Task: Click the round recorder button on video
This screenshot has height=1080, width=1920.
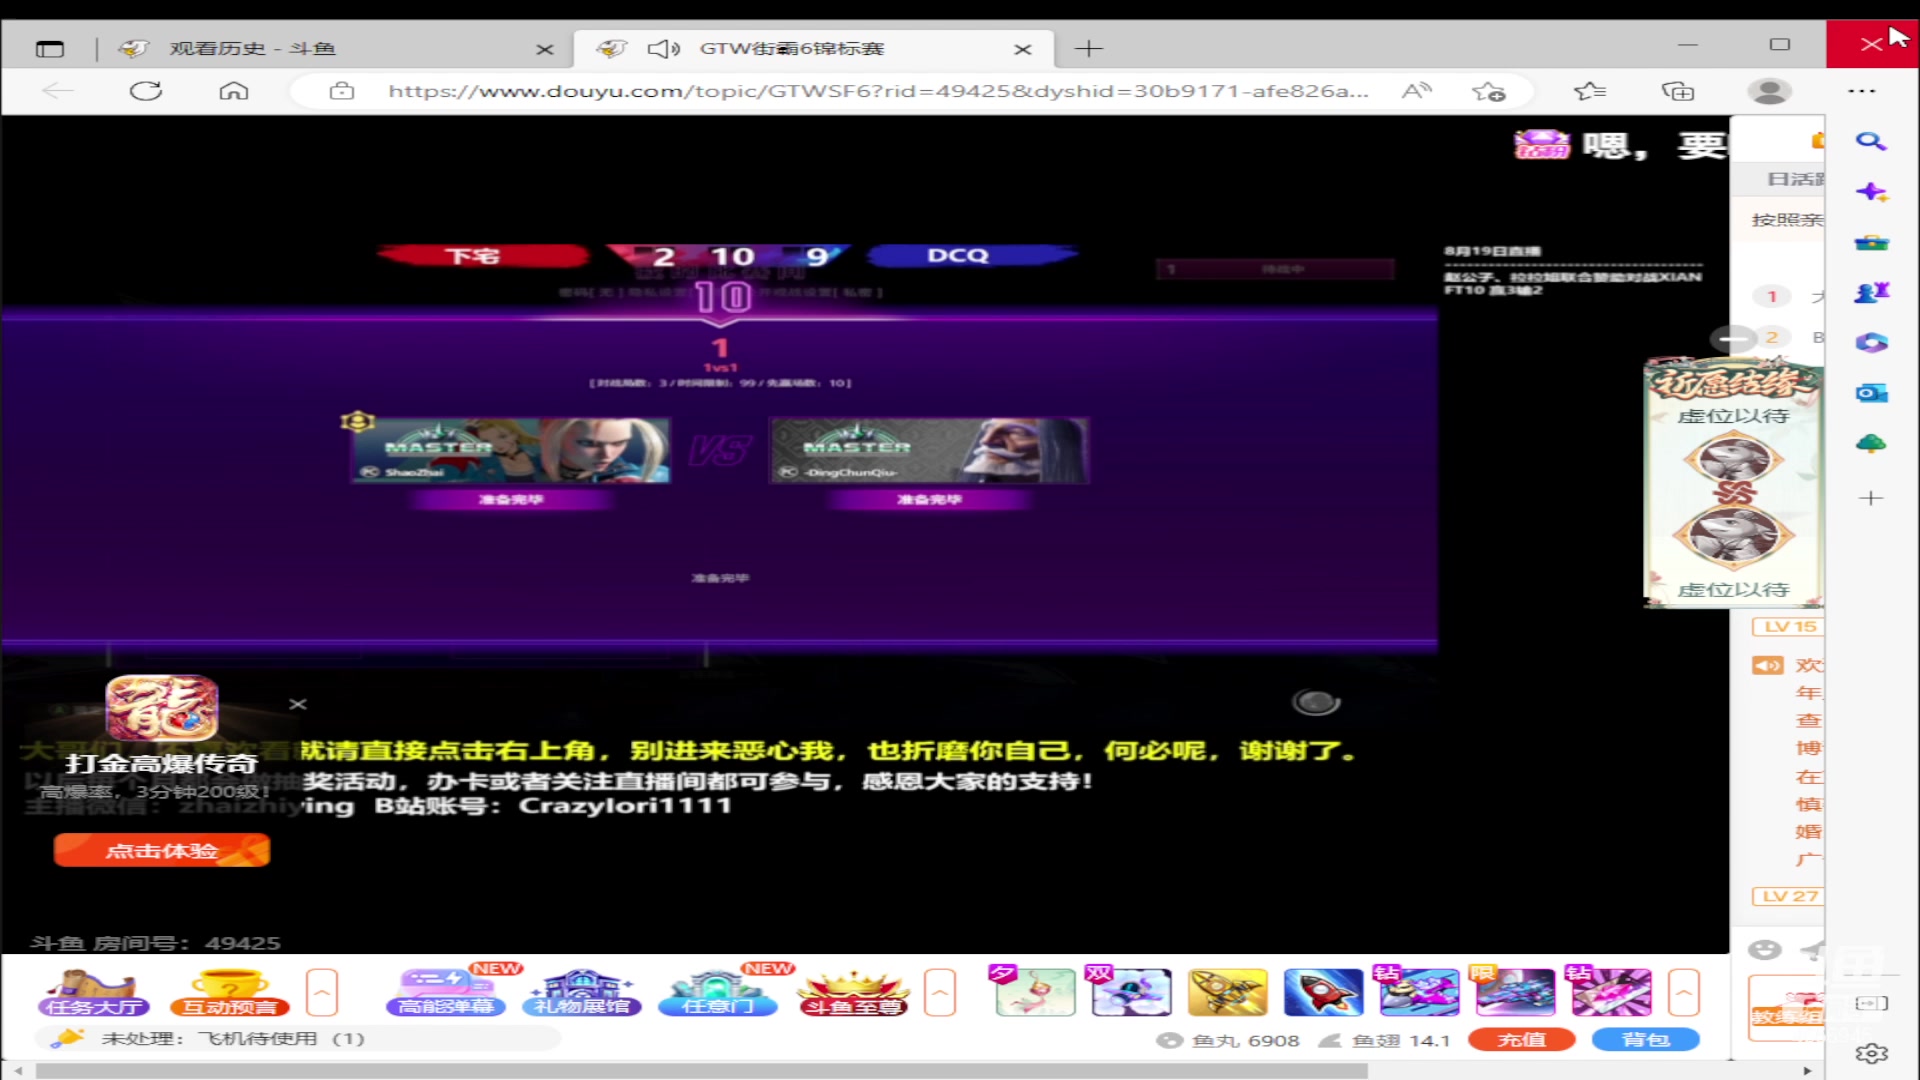Action: (1316, 702)
